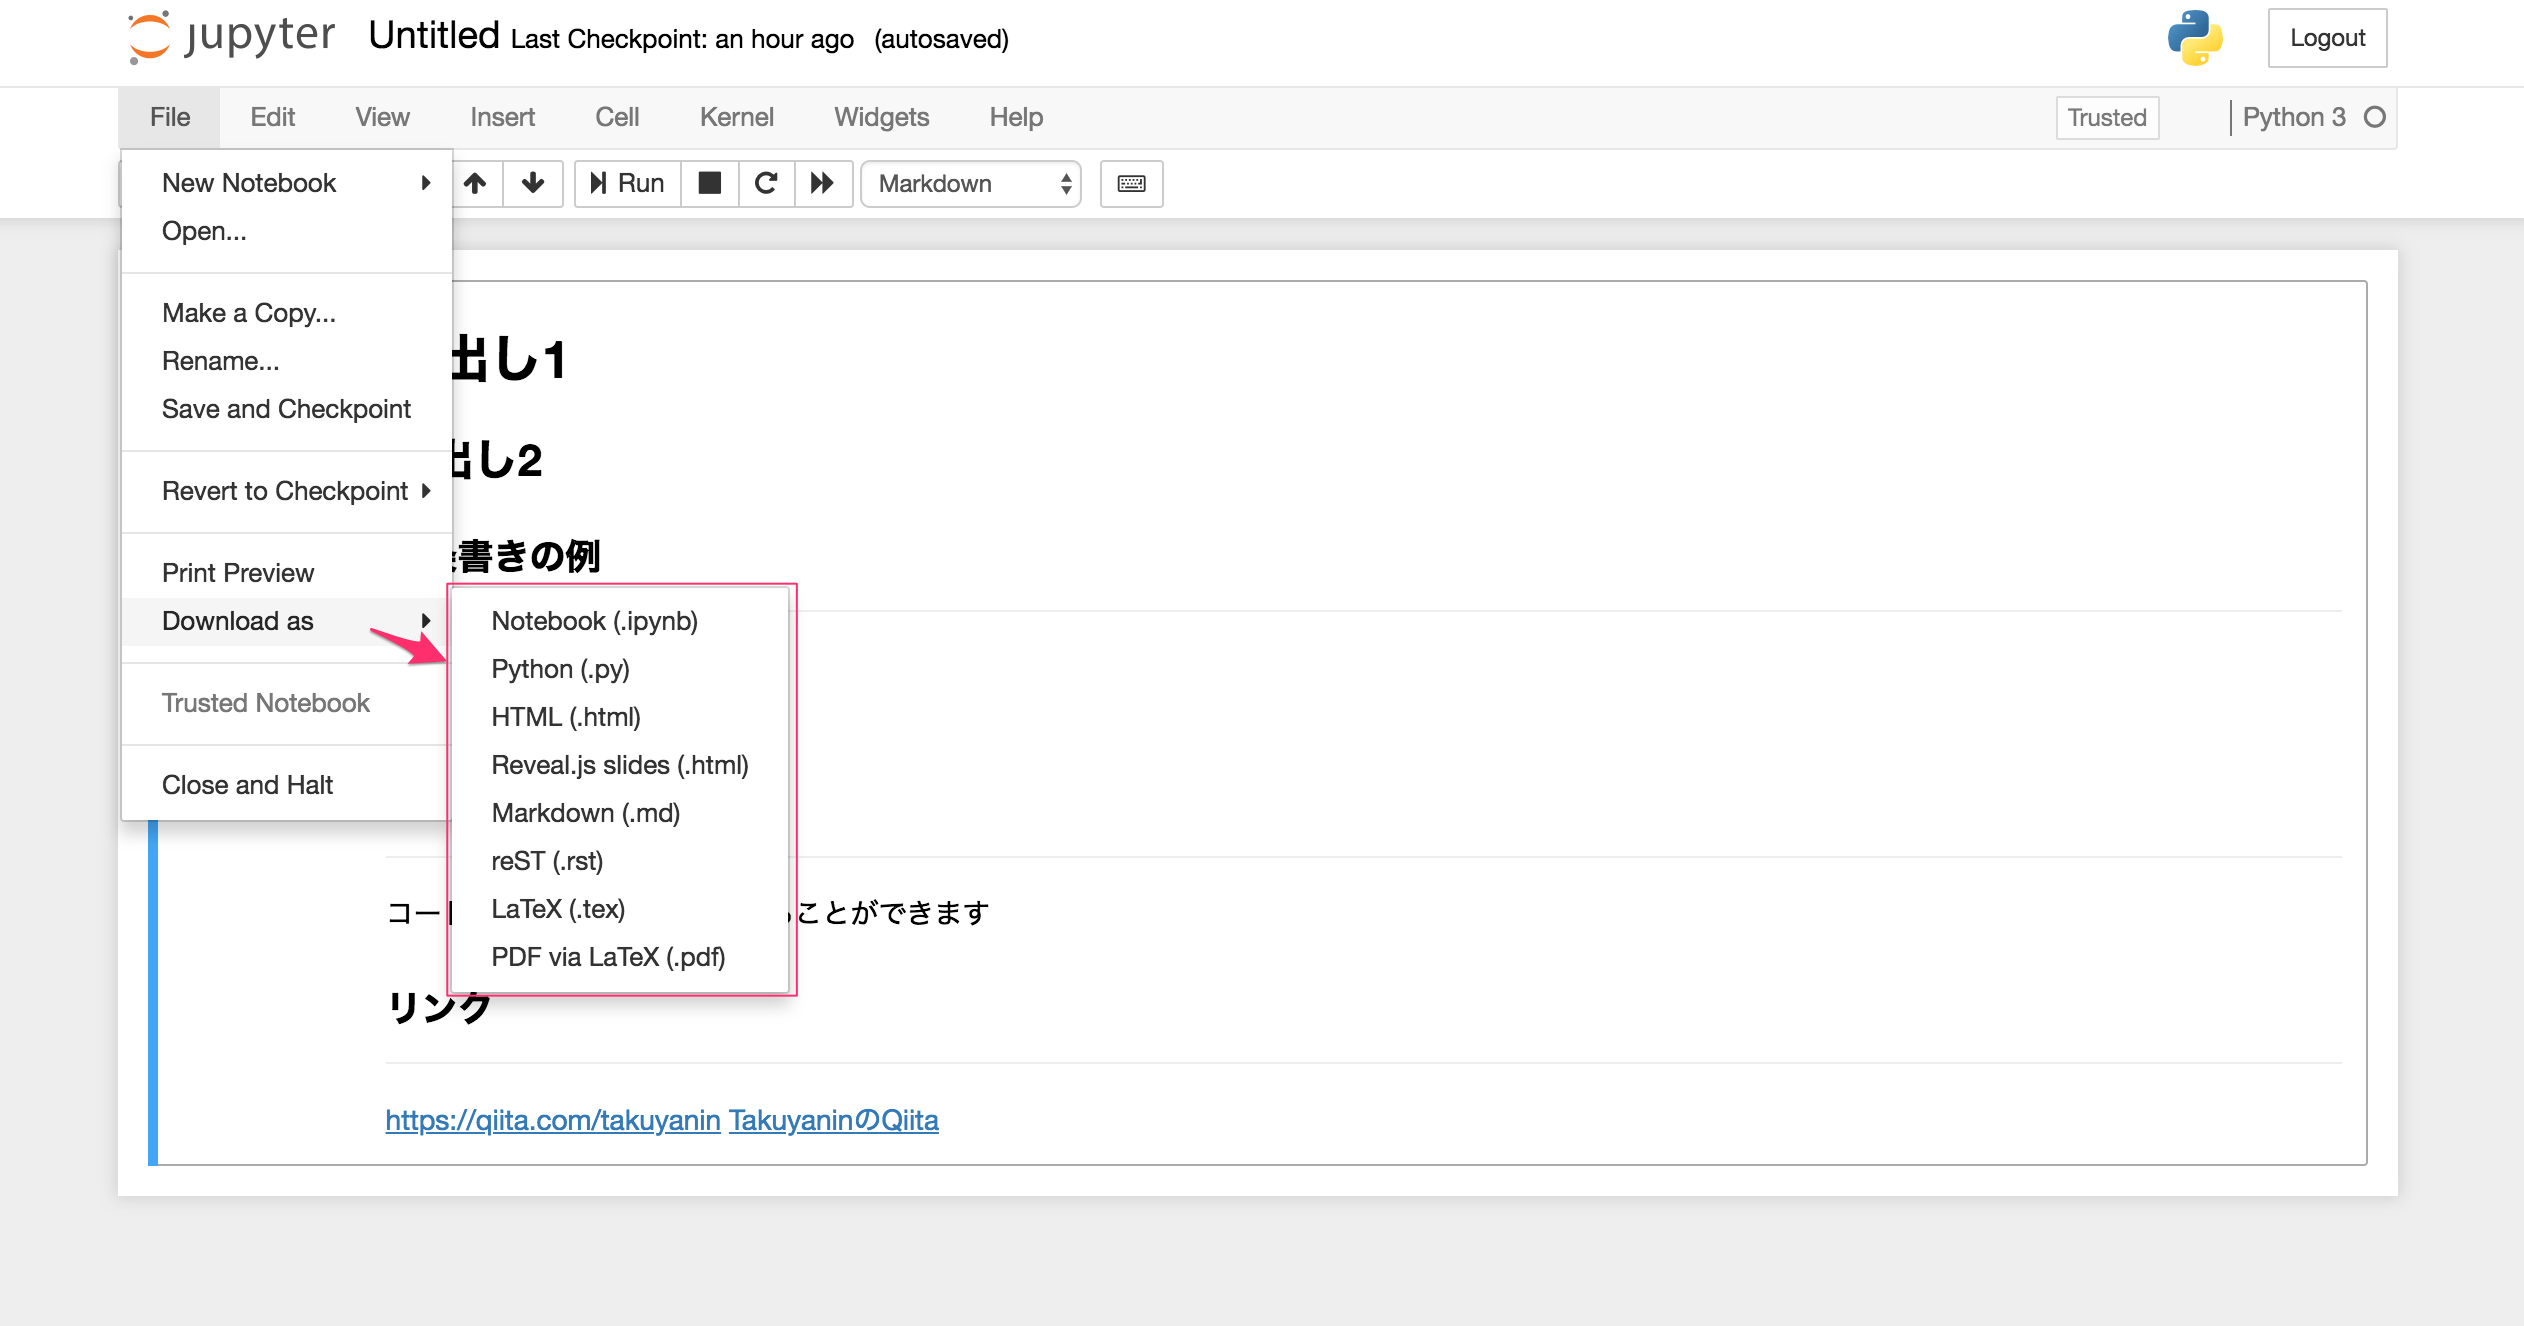Open the cell type dropdown showing Markdown
The height and width of the screenshot is (1326, 2524).
970,184
